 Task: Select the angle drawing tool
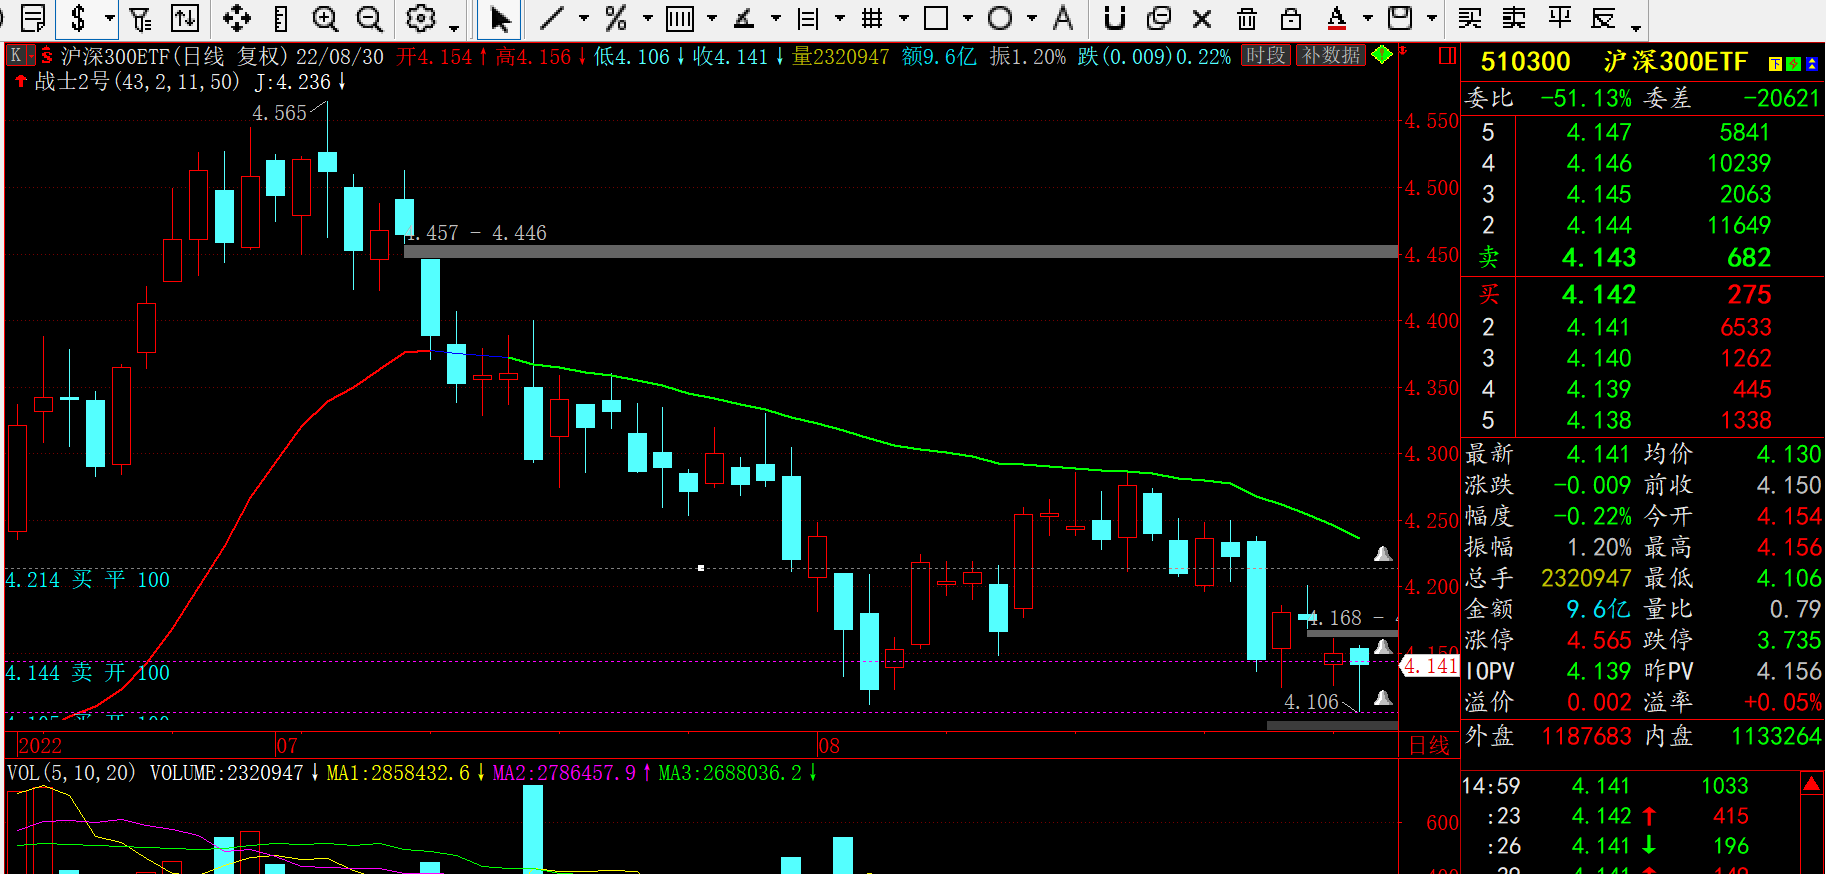(744, 18)
